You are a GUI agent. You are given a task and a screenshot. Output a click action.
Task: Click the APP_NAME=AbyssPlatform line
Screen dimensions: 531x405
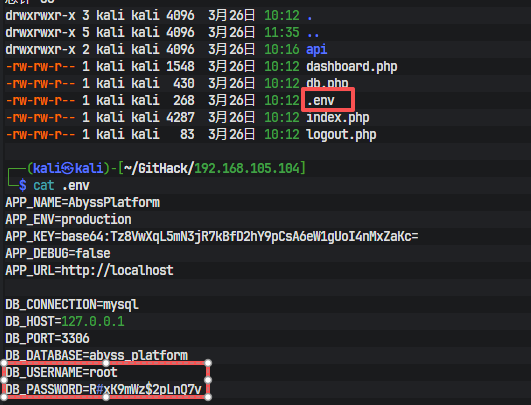click(x=82, y=202)
